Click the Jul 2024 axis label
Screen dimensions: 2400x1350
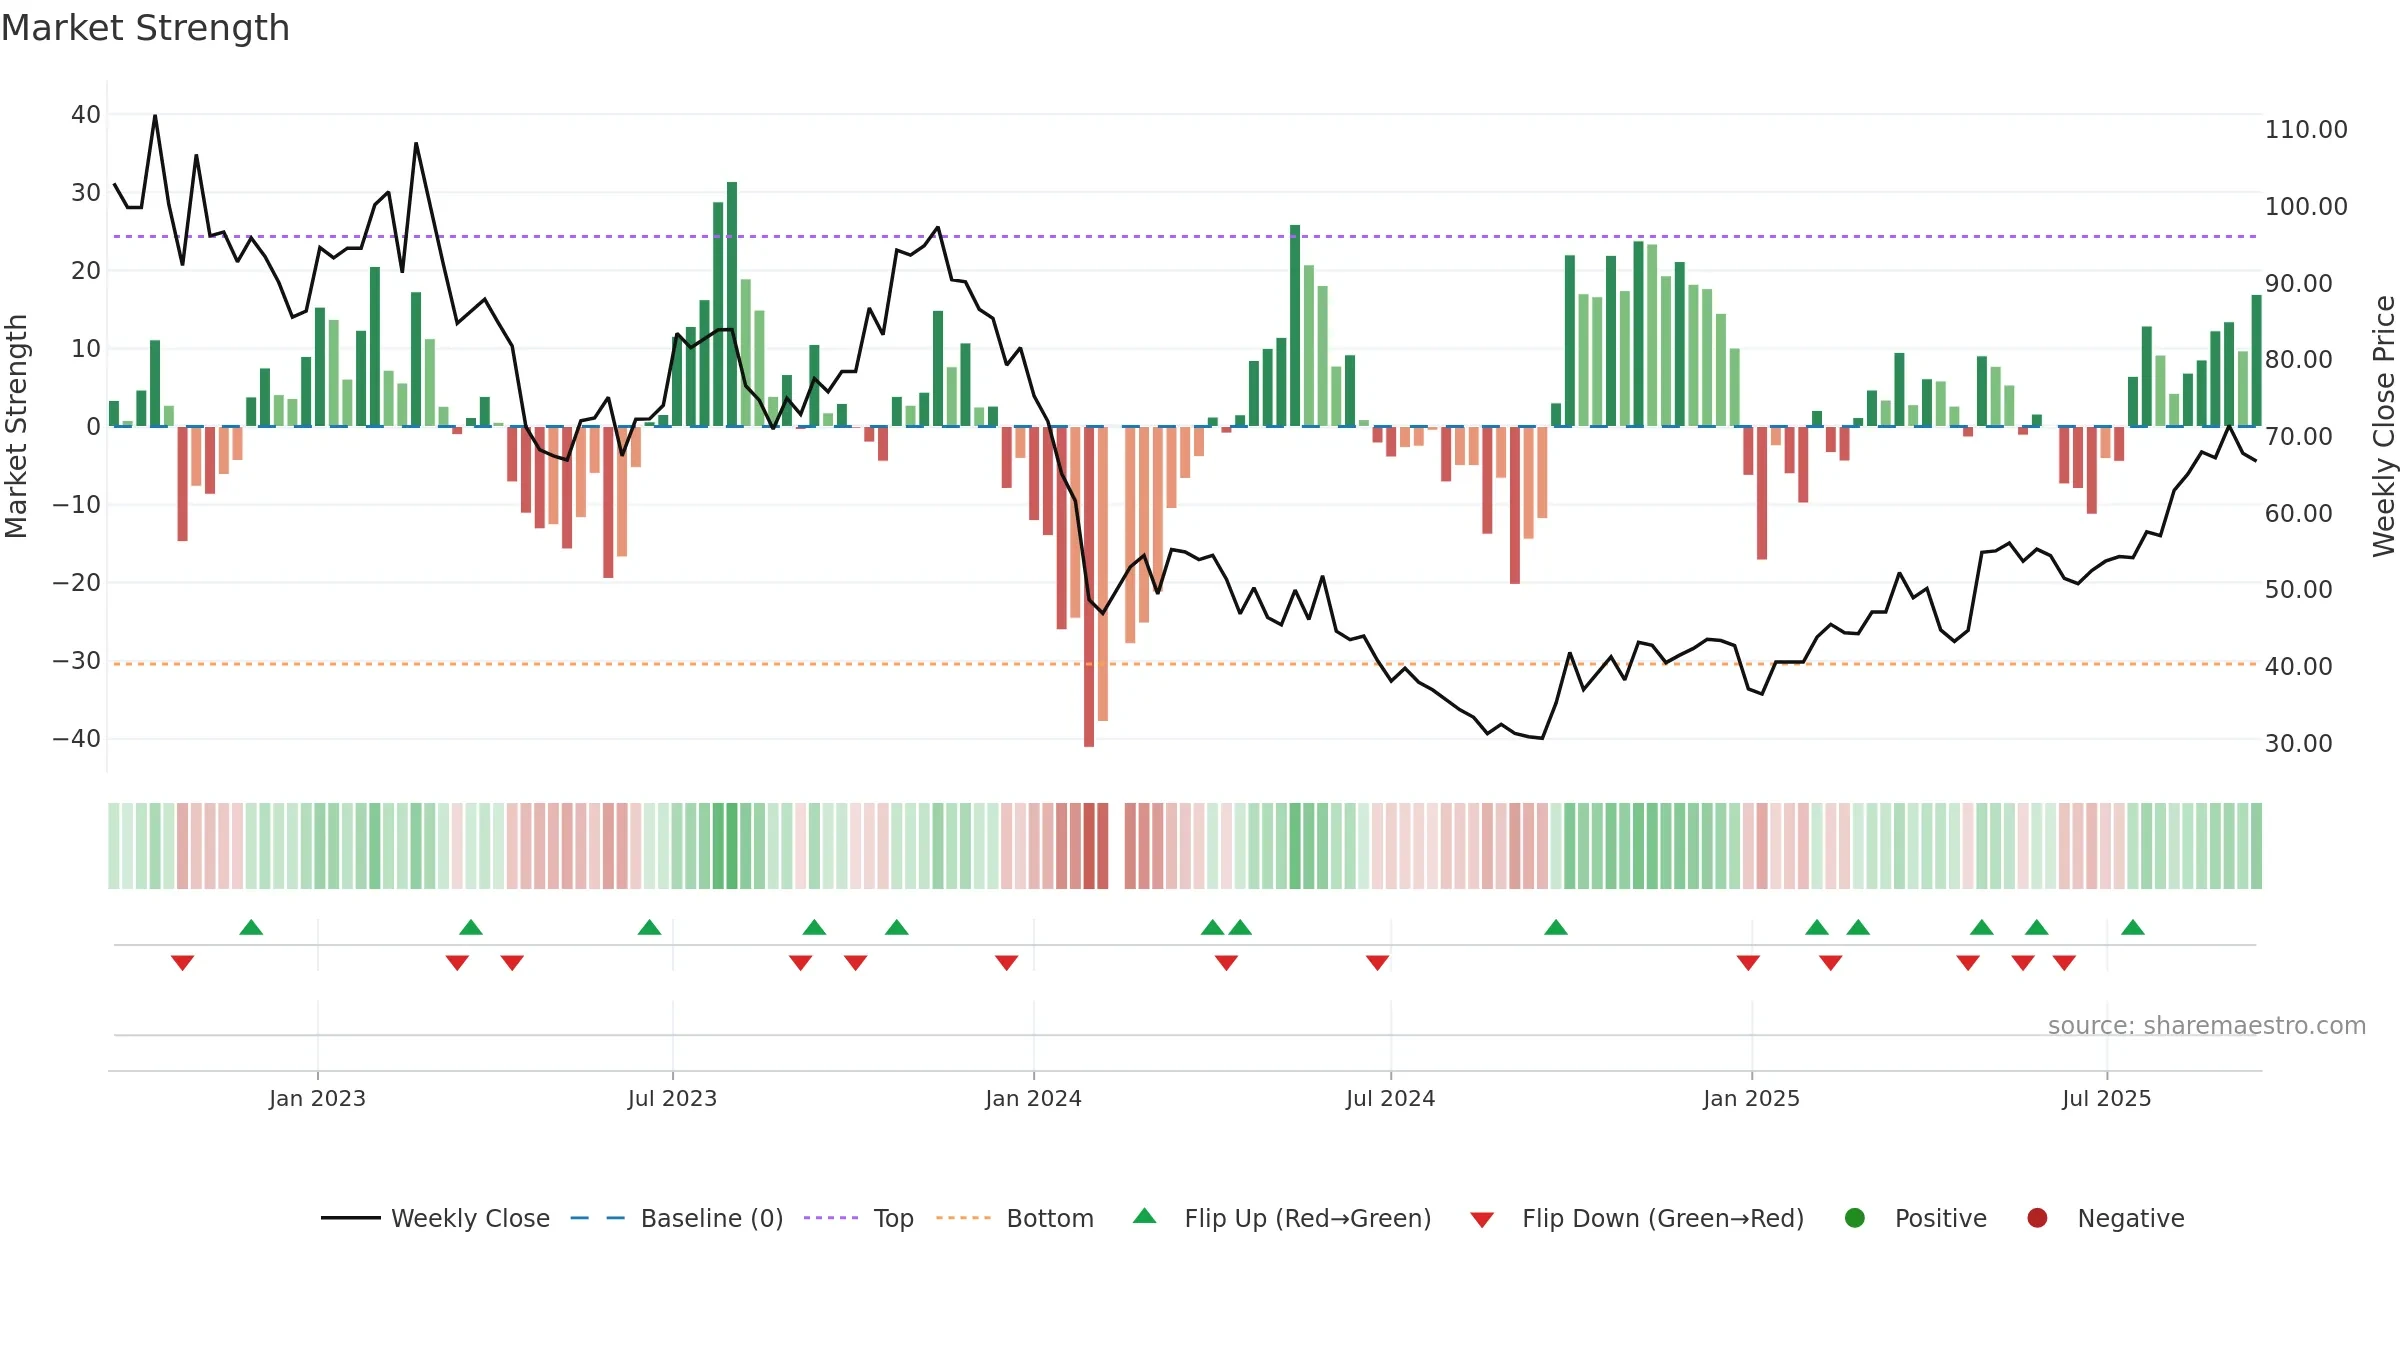tap(1390, 1099)
